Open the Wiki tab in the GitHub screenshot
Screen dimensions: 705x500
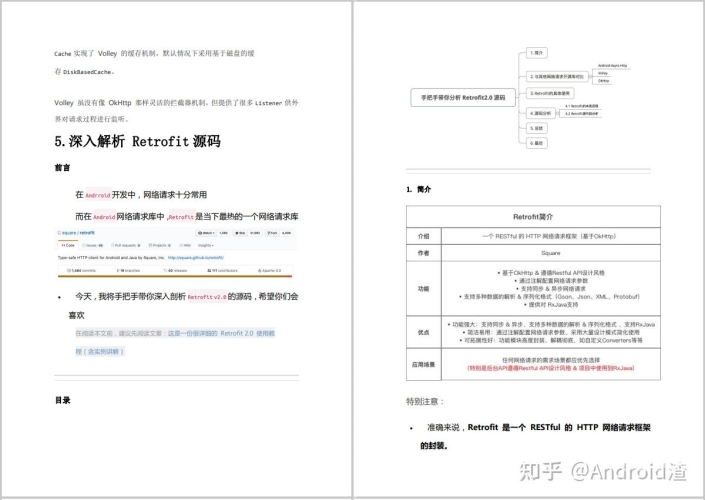[x=185, y=246]
